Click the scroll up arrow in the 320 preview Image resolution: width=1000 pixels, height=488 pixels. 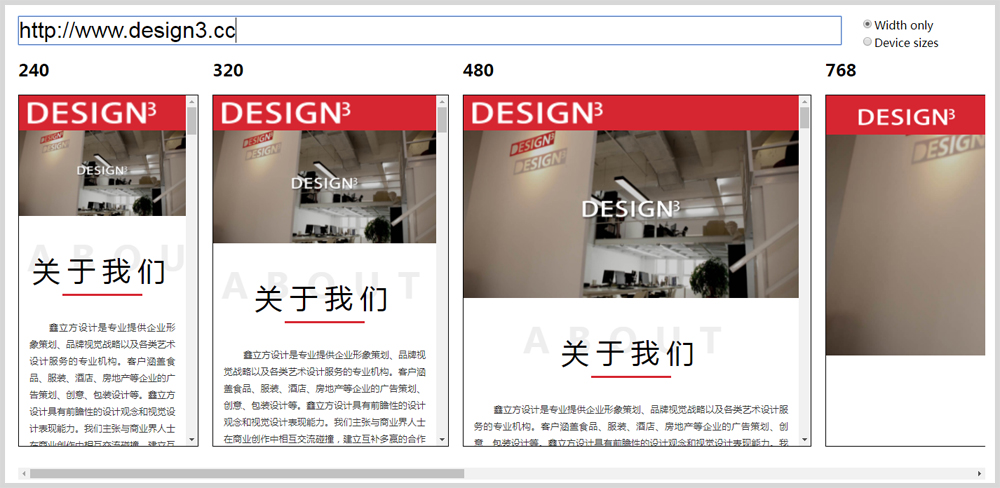pyautogui.click(x=442, y=101)
